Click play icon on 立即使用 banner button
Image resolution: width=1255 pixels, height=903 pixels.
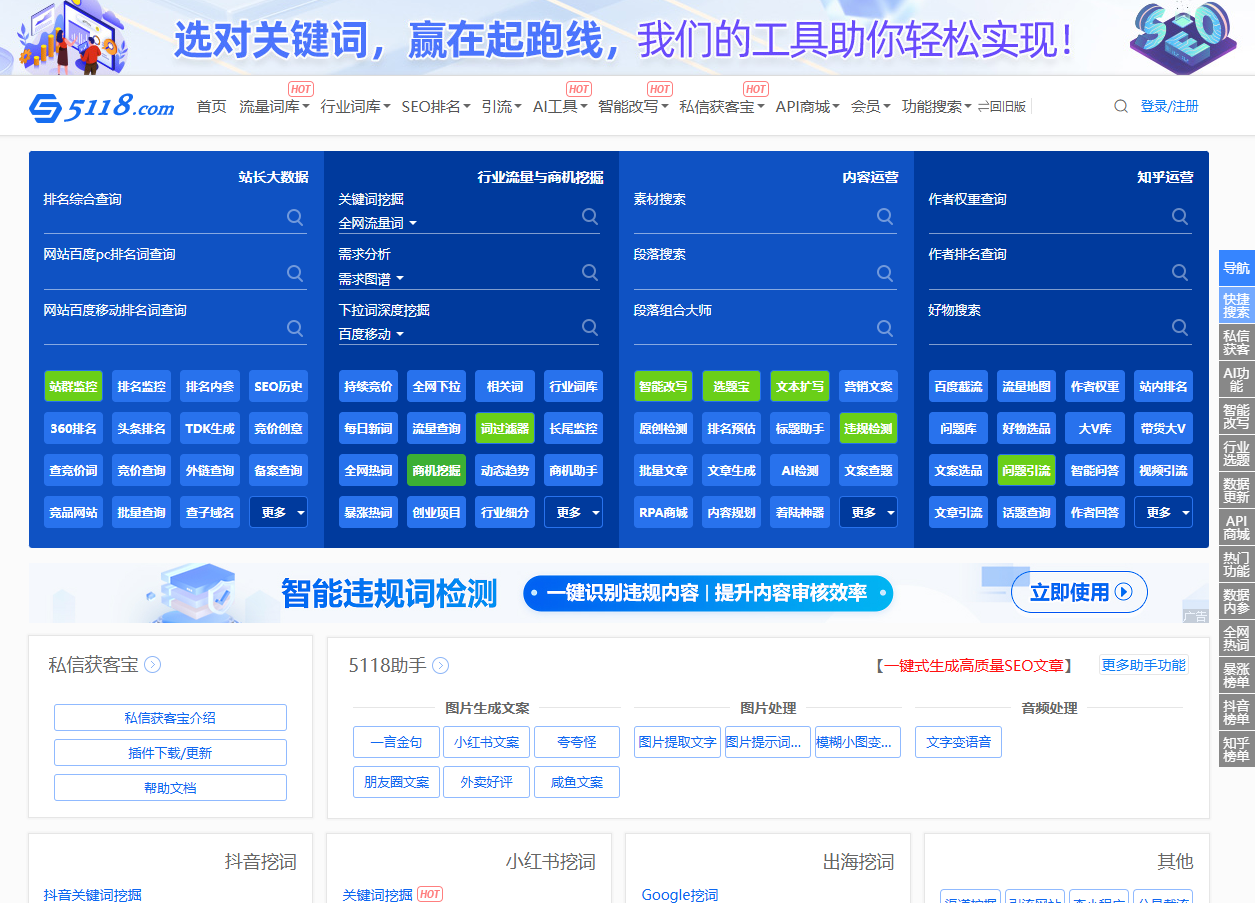click(x=1124, y=592)
